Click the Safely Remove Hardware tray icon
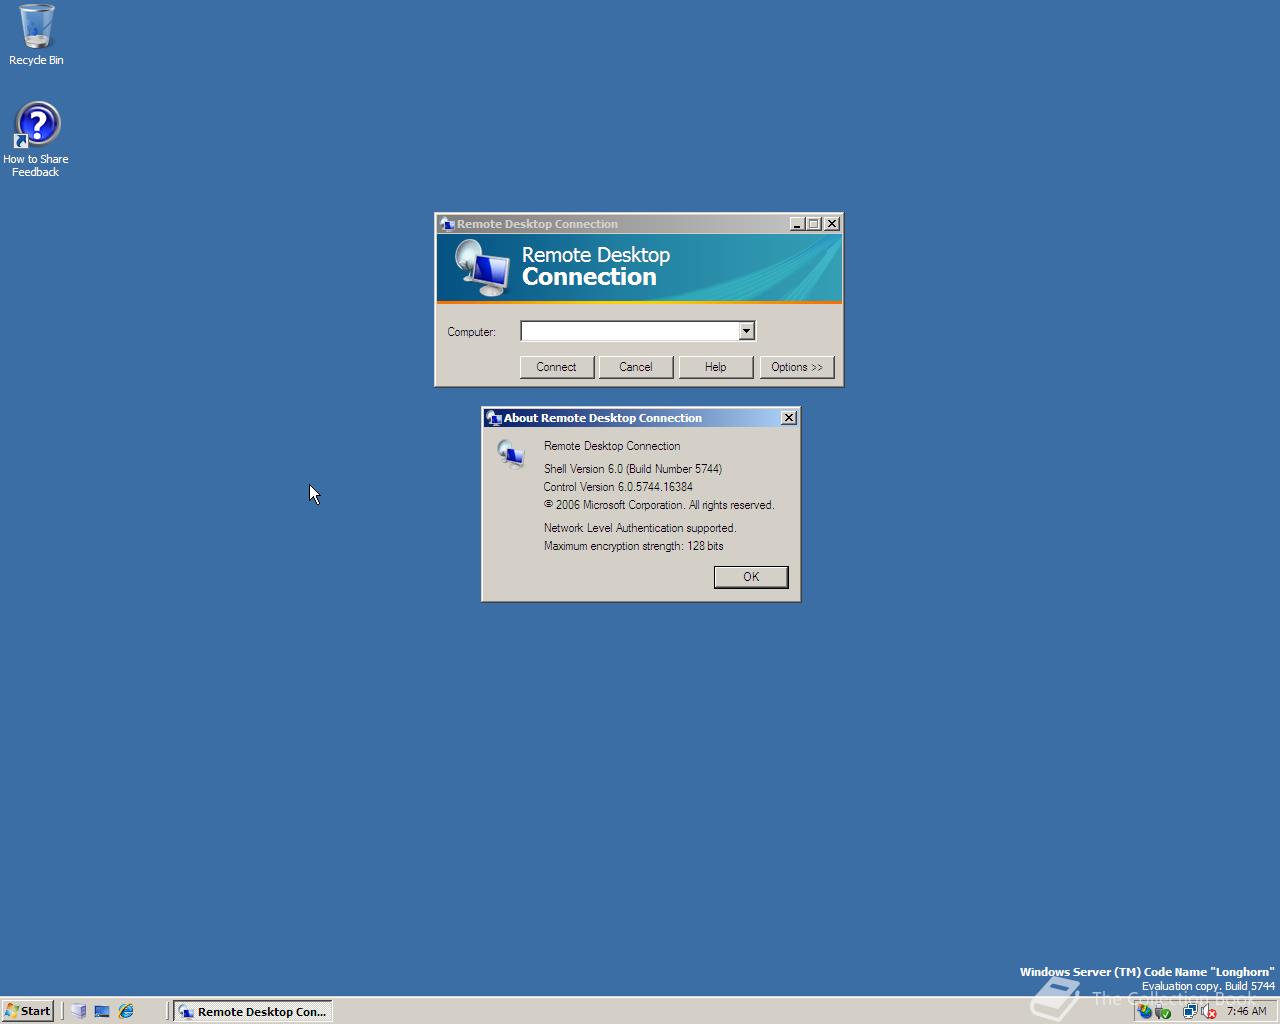 pos(1163,1011)
